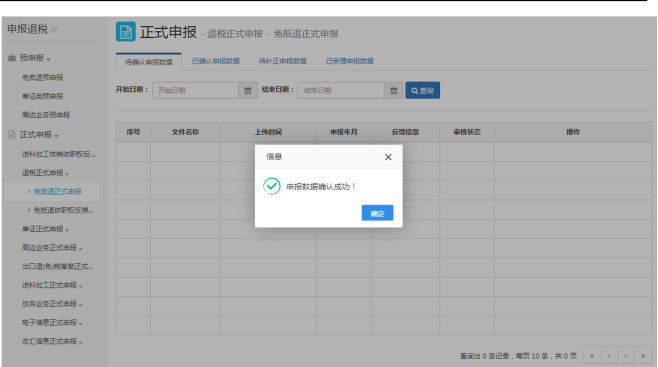The width and height of the screenshot is (658, 367).
Task: Close the 信息 dialog with X
Action: 388,157
